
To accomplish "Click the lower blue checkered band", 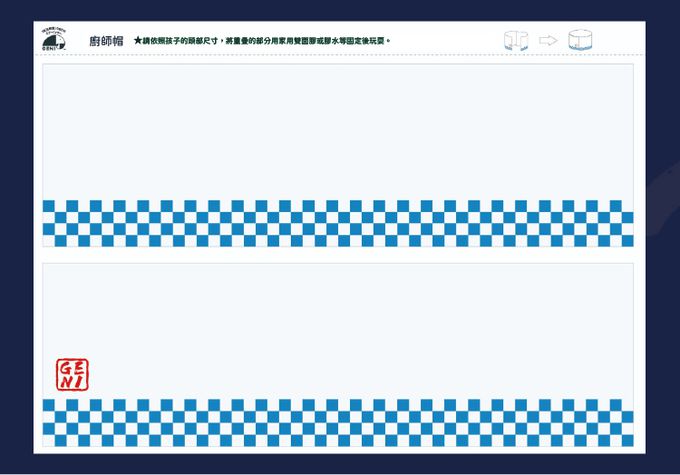I will (338, 423).
